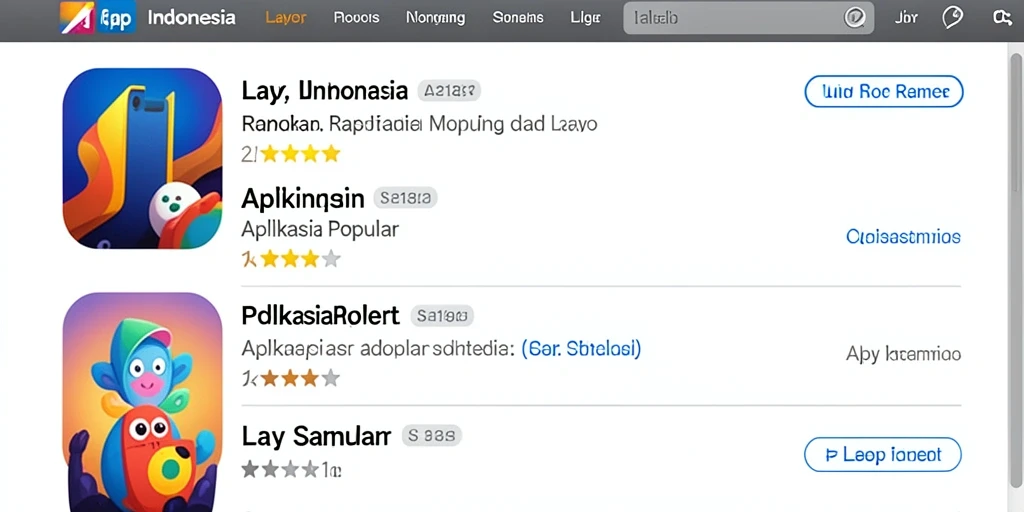1024x512 pixels.
Task: Open the Nonqrnig menu item
Action: tap(436, 18)
